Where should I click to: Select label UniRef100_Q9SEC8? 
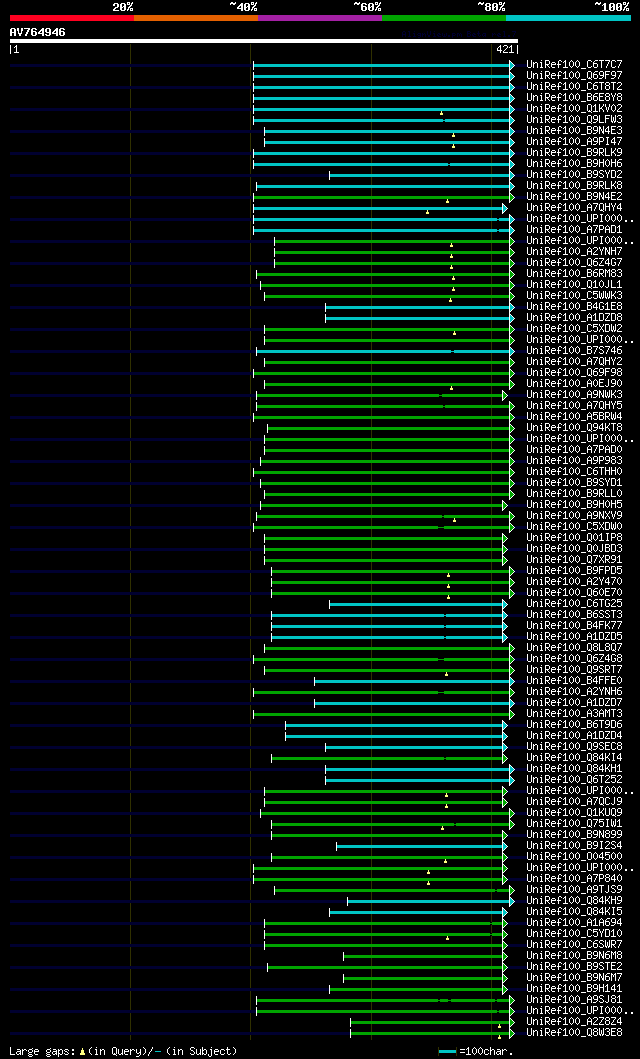click(x=575, y=747)
